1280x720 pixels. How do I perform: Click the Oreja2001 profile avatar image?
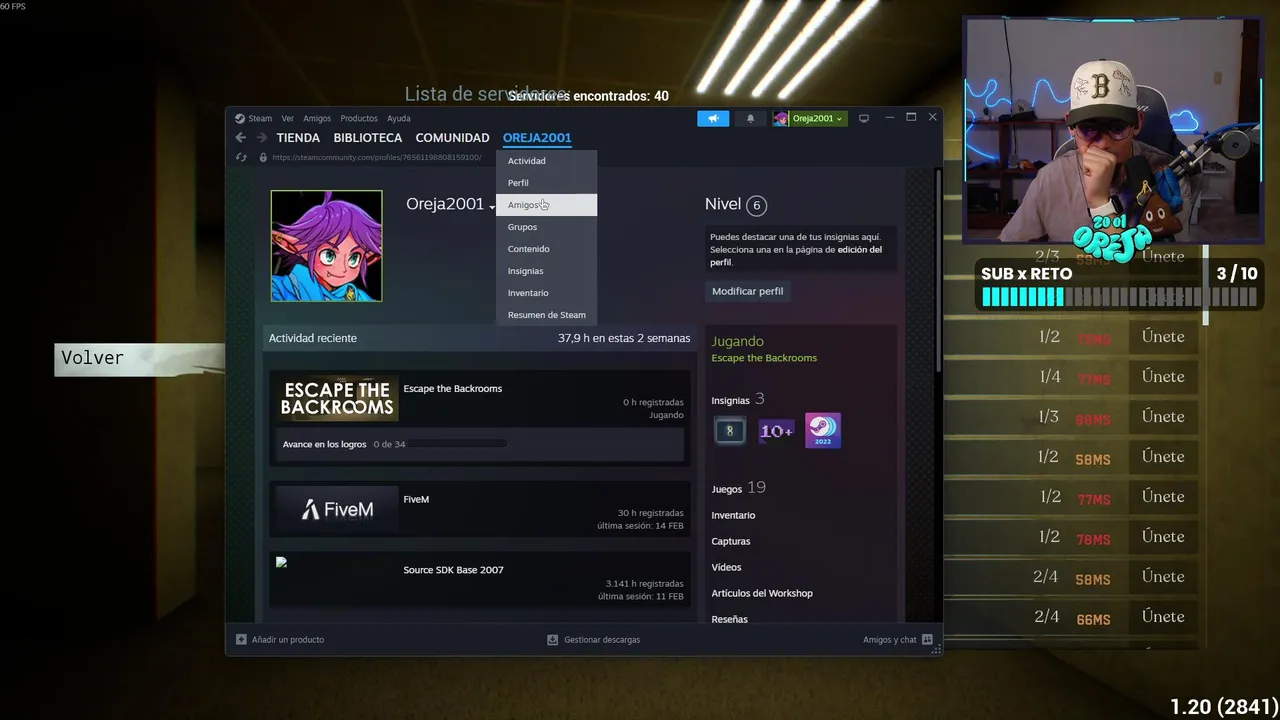[327, 246]
